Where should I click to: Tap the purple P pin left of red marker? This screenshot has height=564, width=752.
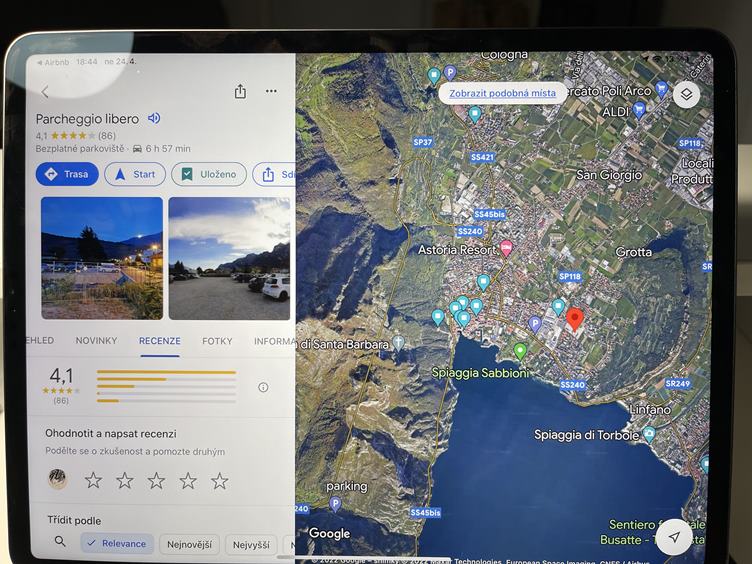tap(535, 324)
